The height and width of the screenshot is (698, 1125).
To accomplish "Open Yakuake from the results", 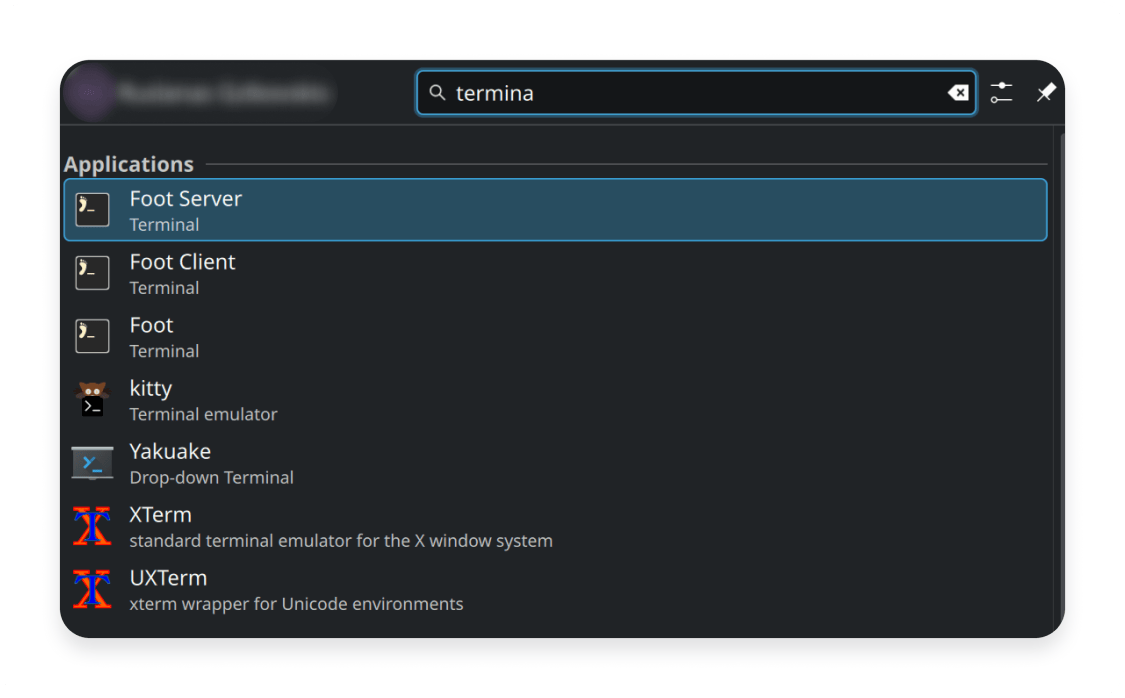I will pos(555,463).
